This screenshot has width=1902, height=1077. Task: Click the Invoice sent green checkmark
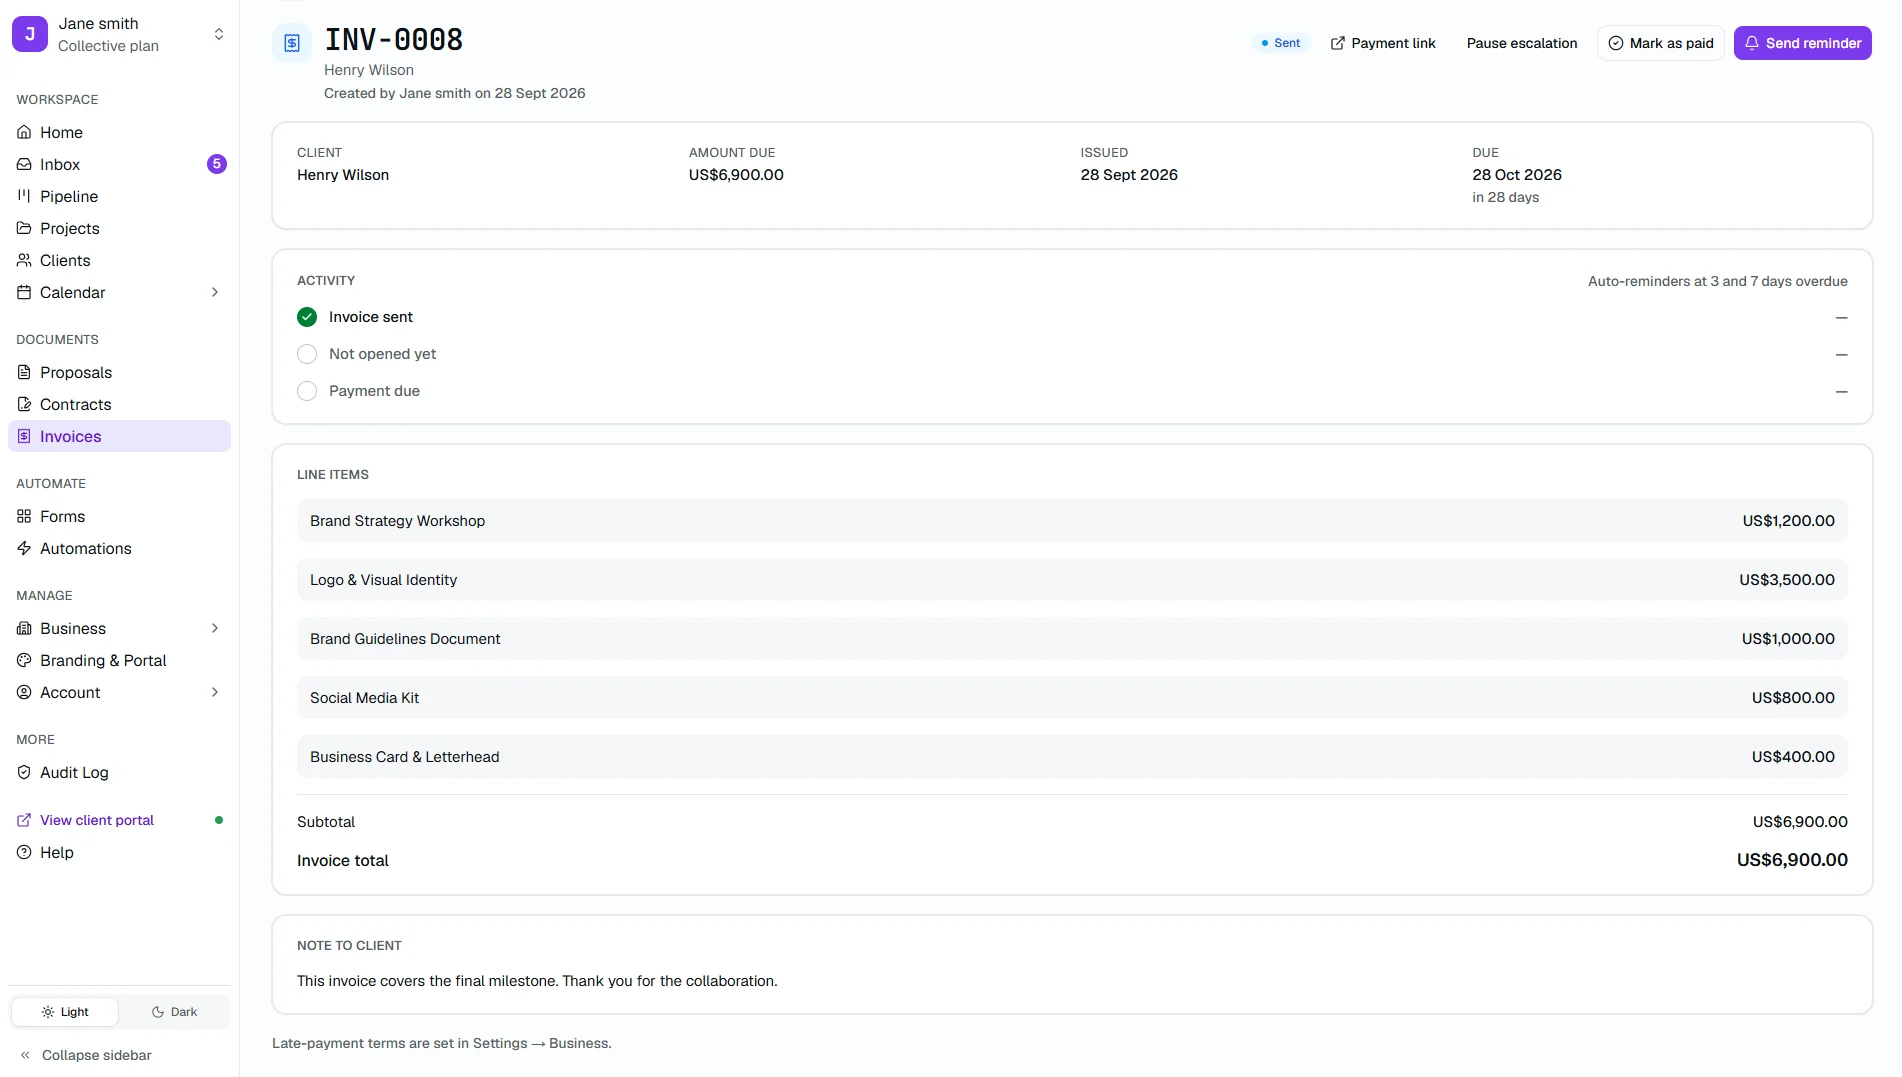[307, 317]
